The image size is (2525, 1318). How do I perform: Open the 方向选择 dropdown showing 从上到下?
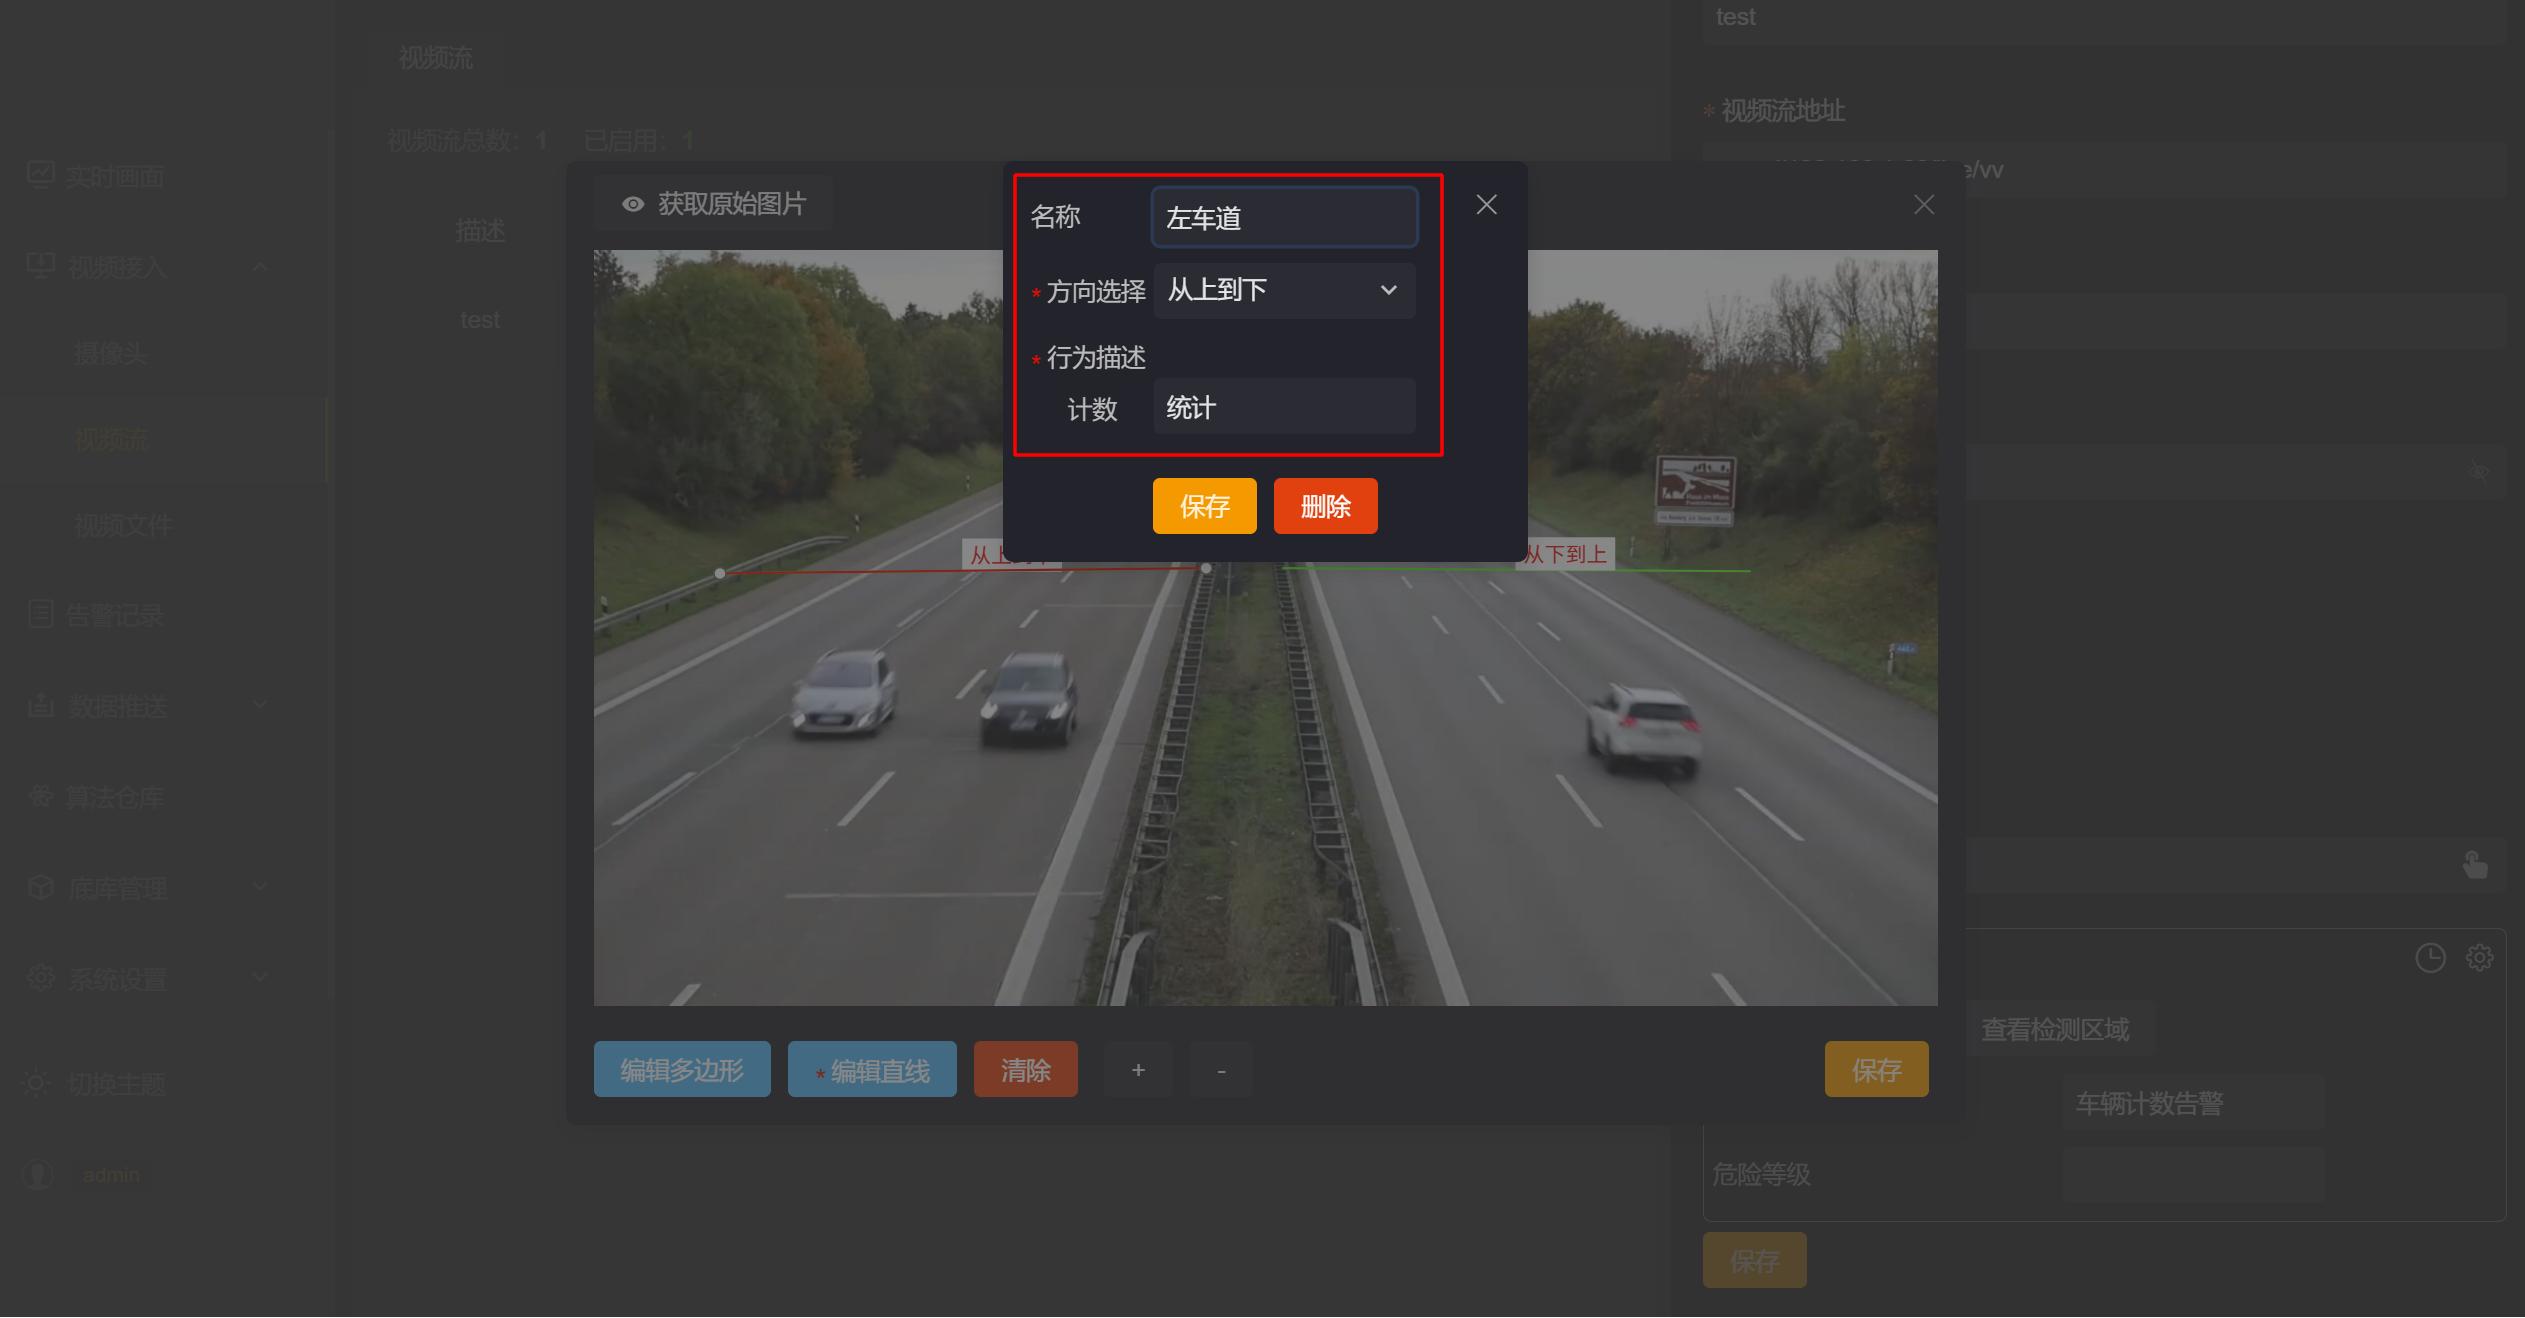1284,291
